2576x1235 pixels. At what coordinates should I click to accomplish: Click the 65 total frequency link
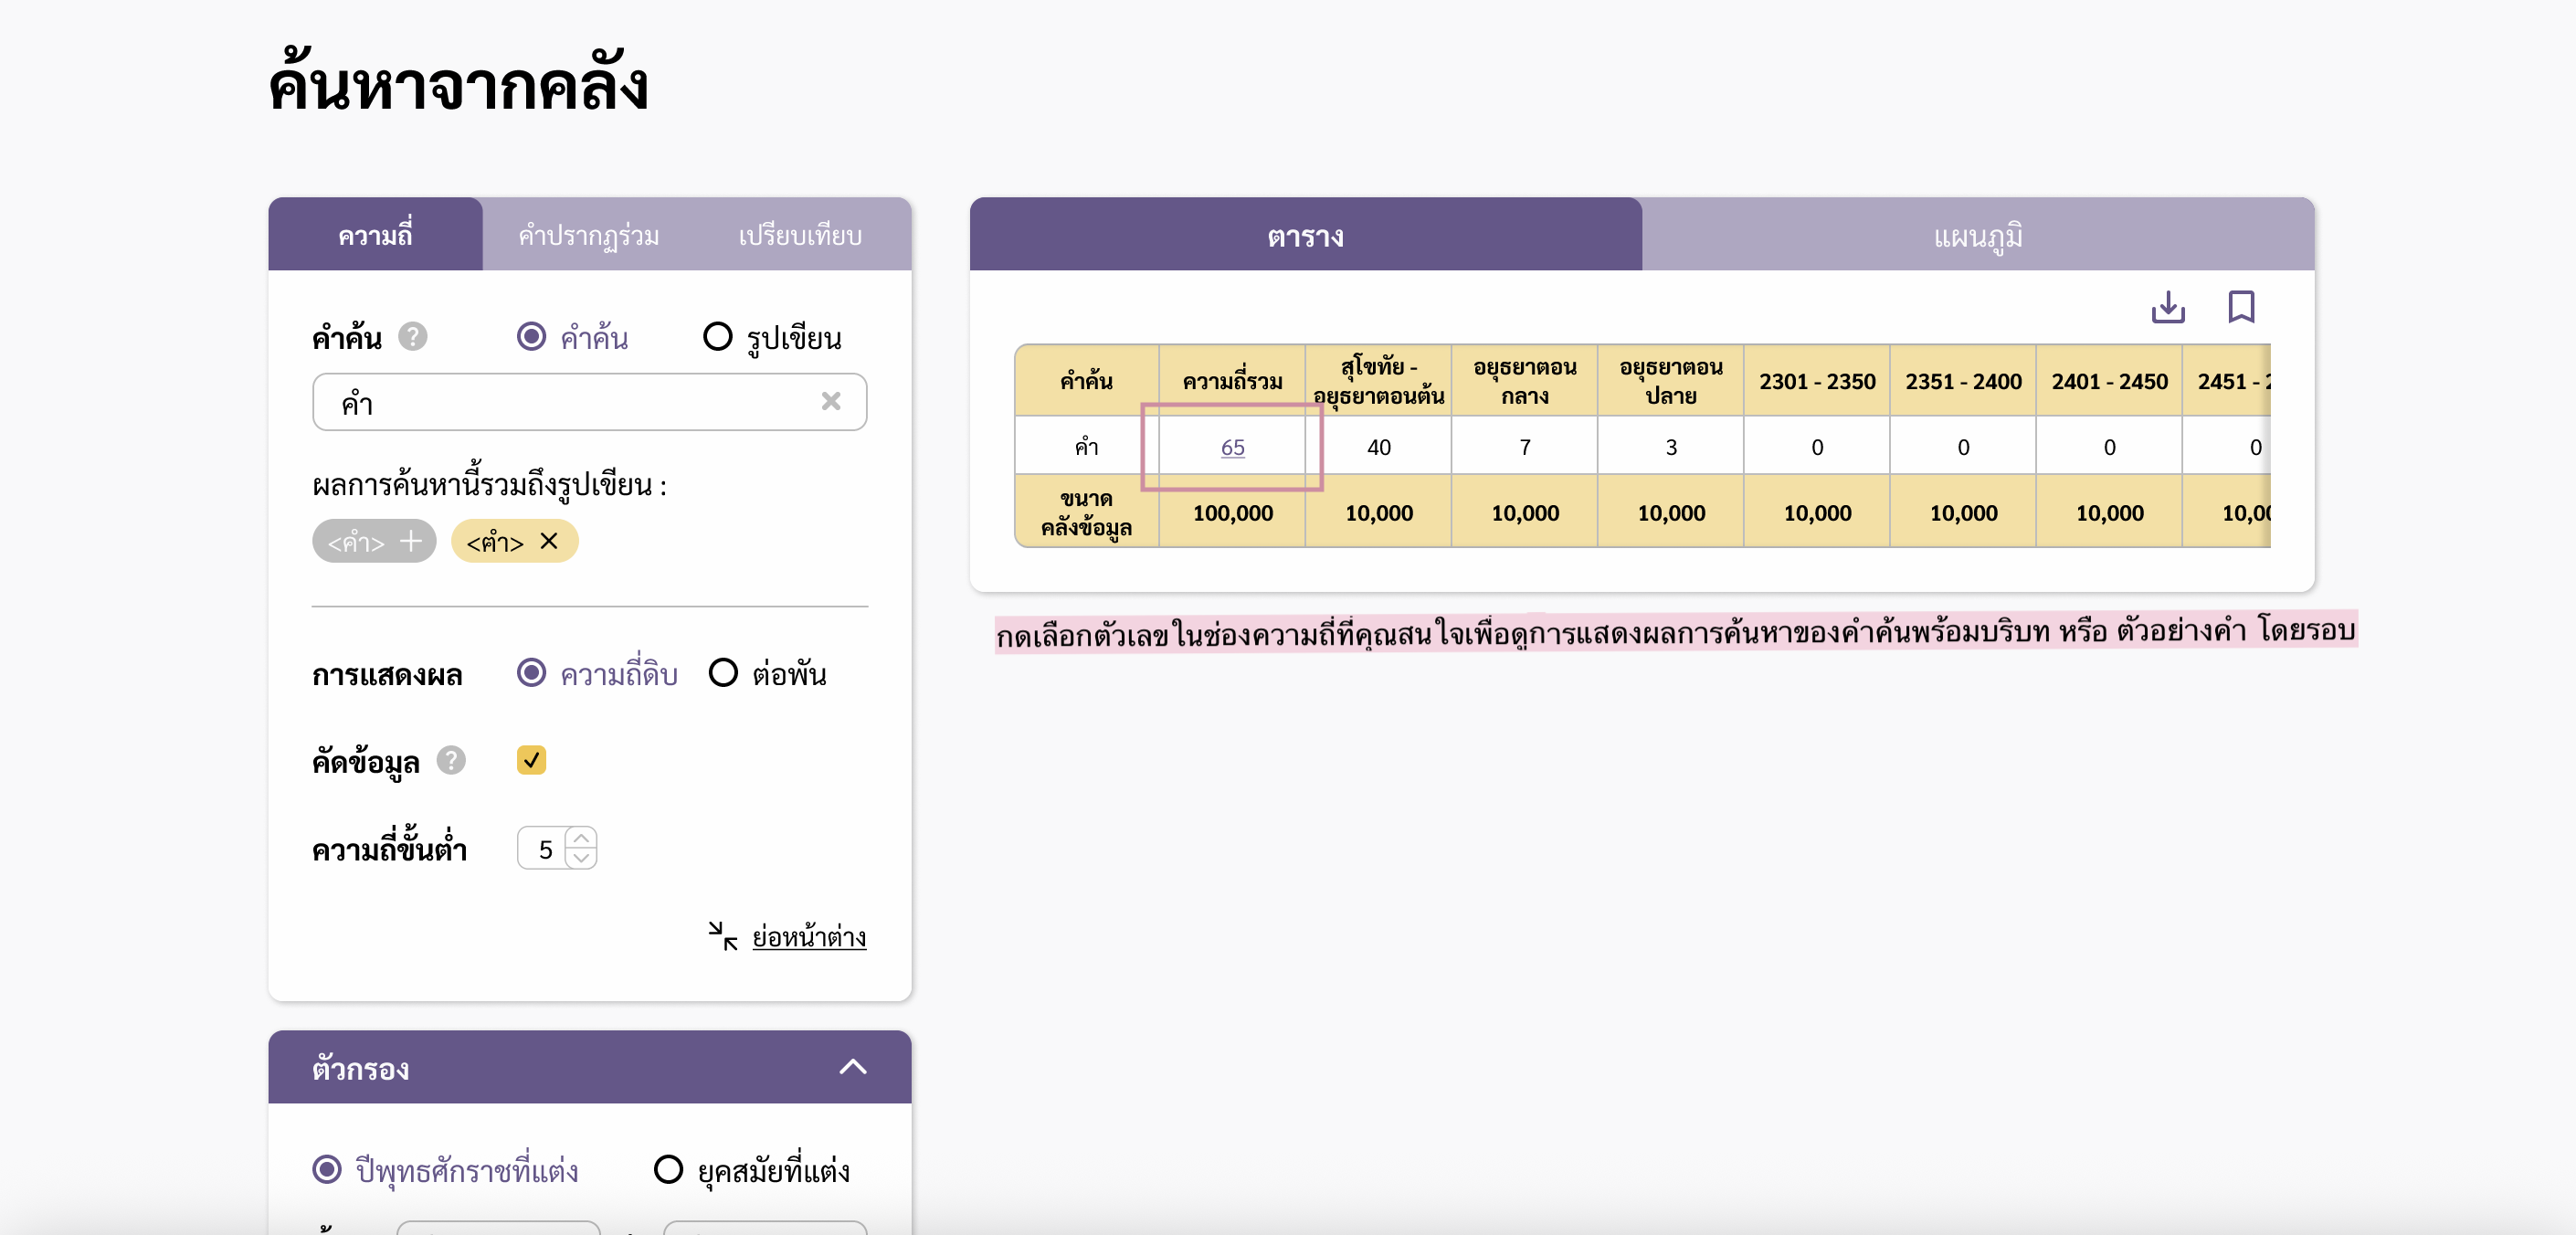coord(1232,447)
